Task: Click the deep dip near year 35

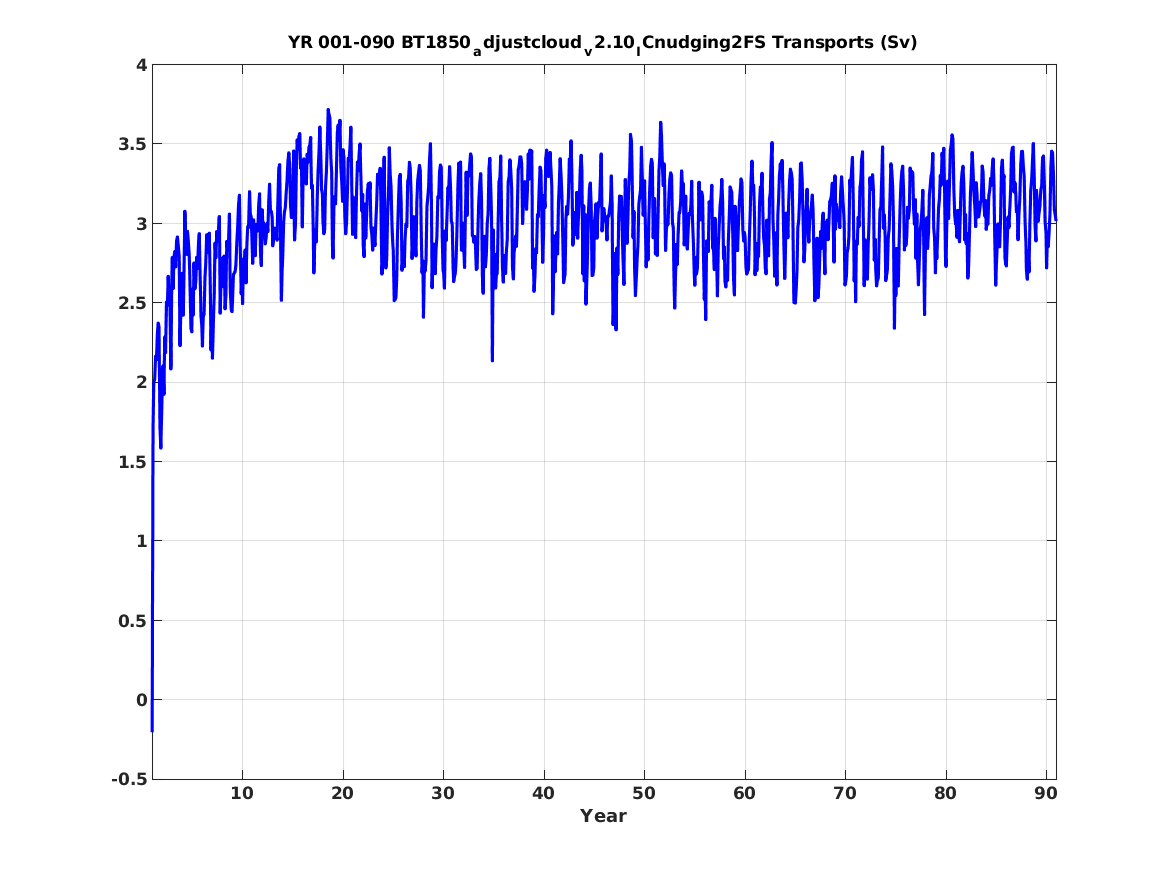Action: [x=493, y=359]
